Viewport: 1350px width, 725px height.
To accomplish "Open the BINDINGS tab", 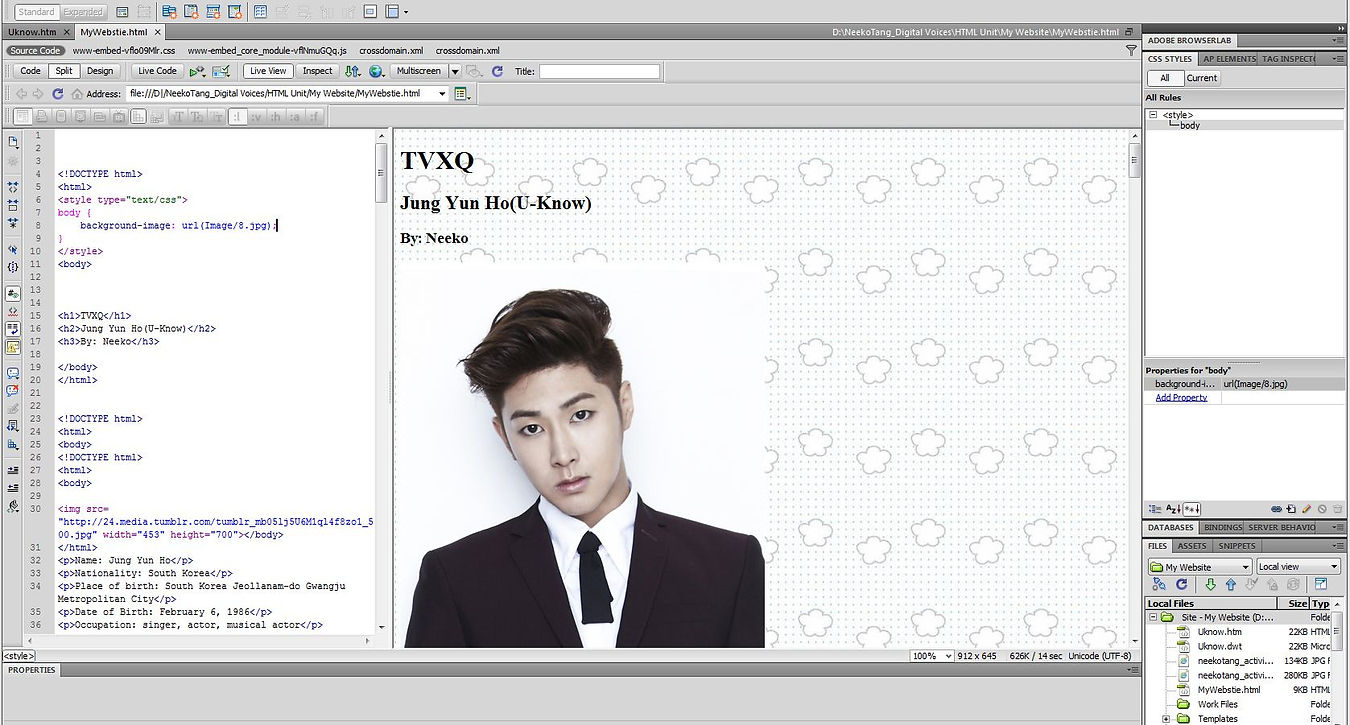I will 1222,527.
